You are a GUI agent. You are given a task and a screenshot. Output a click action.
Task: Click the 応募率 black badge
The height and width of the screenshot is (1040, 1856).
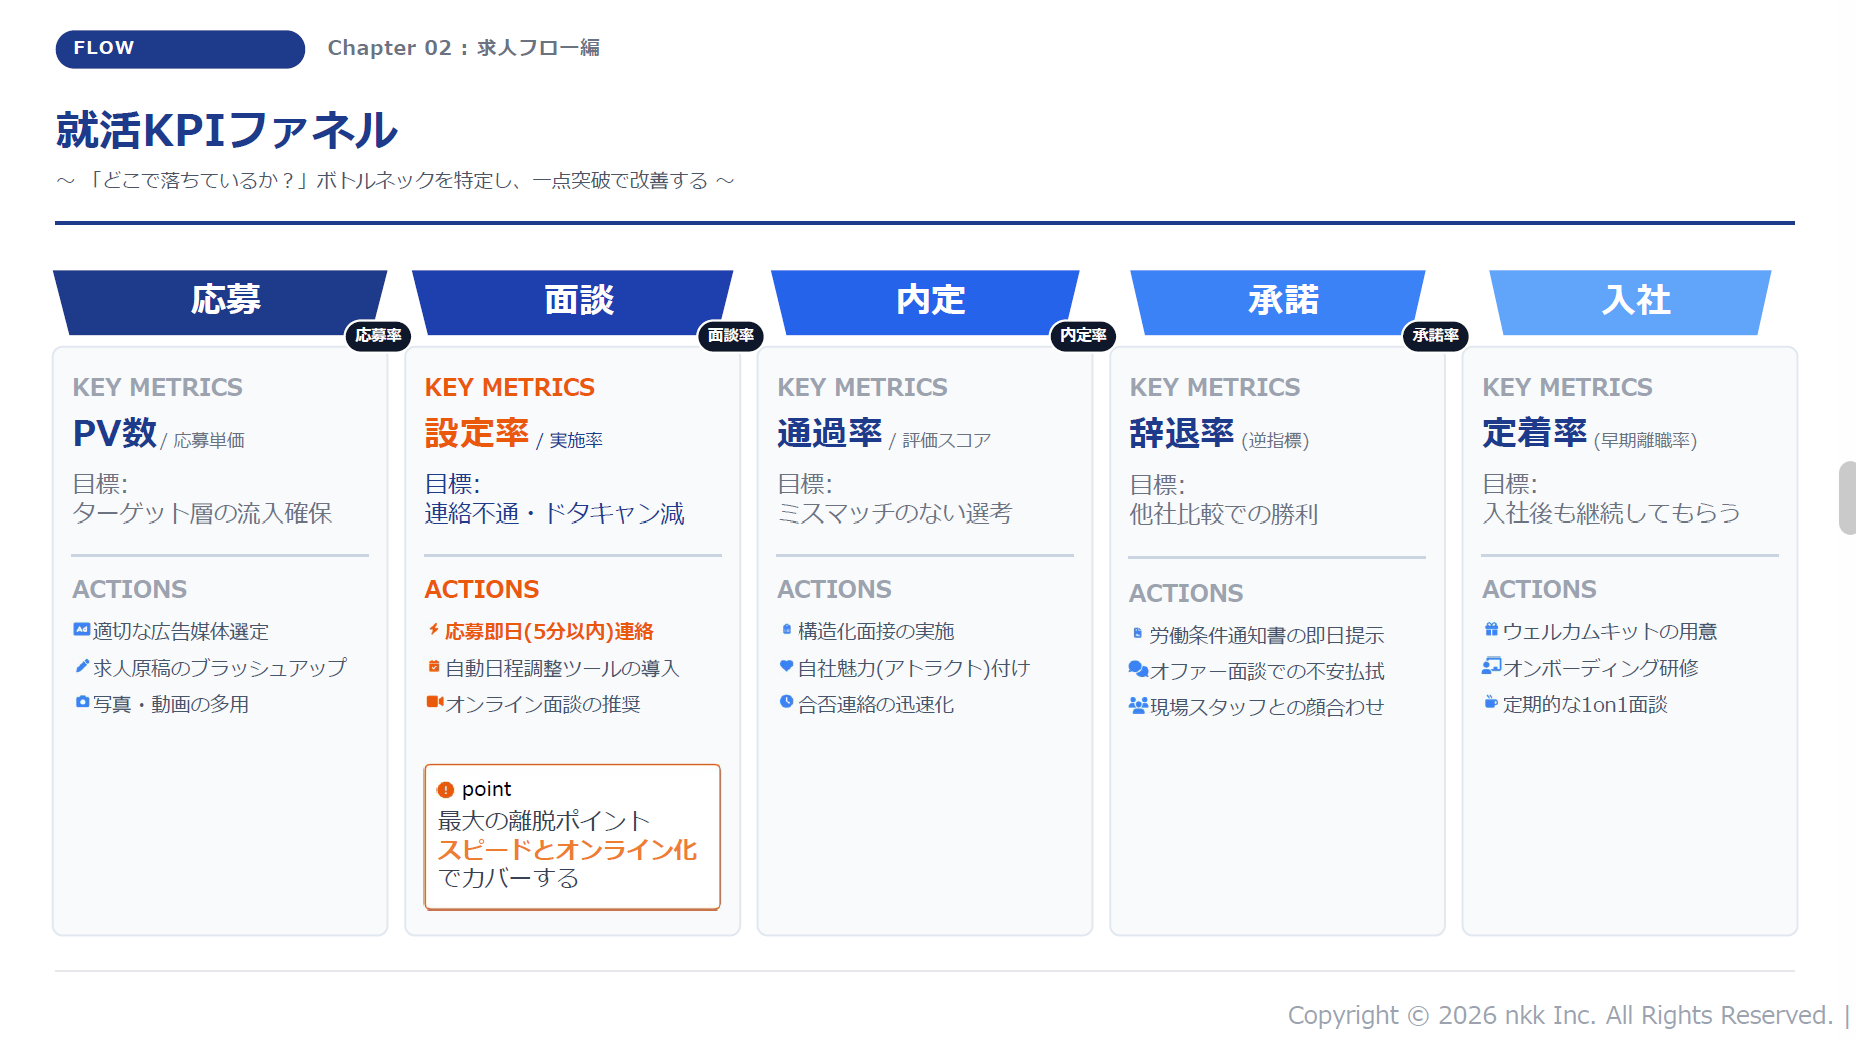(378, 336)
